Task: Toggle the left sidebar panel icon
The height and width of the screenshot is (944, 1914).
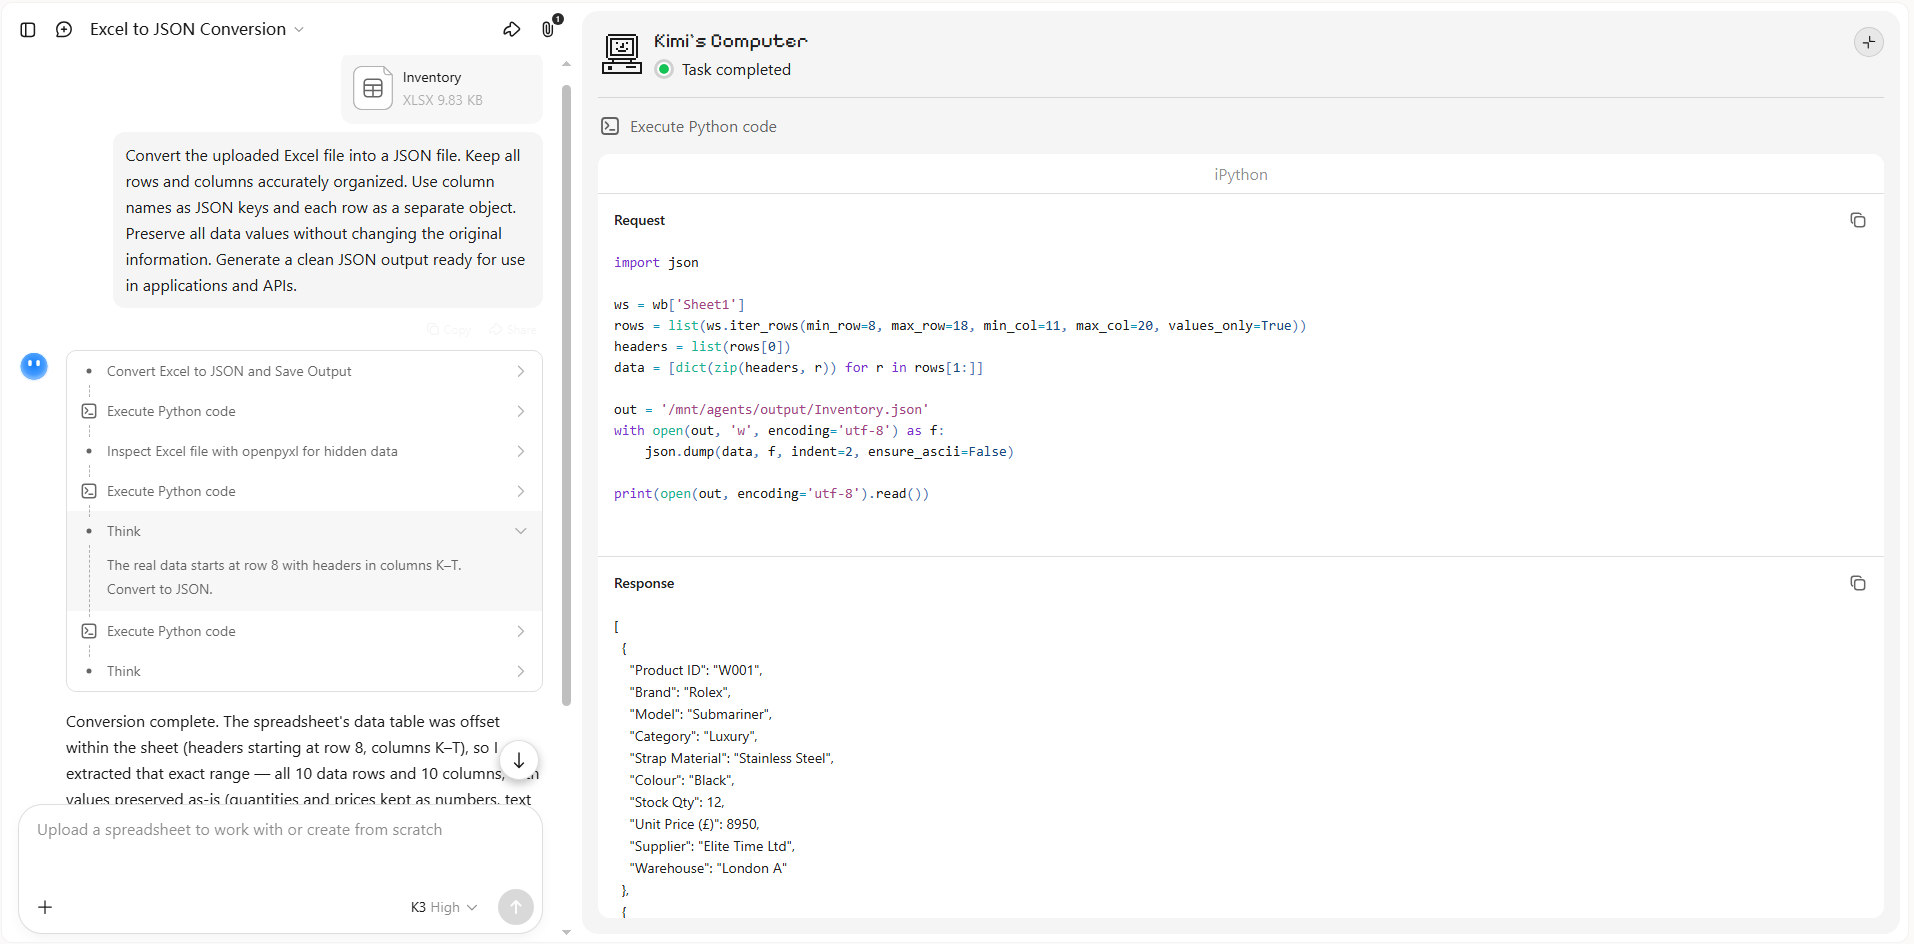Action: point(28,30)
